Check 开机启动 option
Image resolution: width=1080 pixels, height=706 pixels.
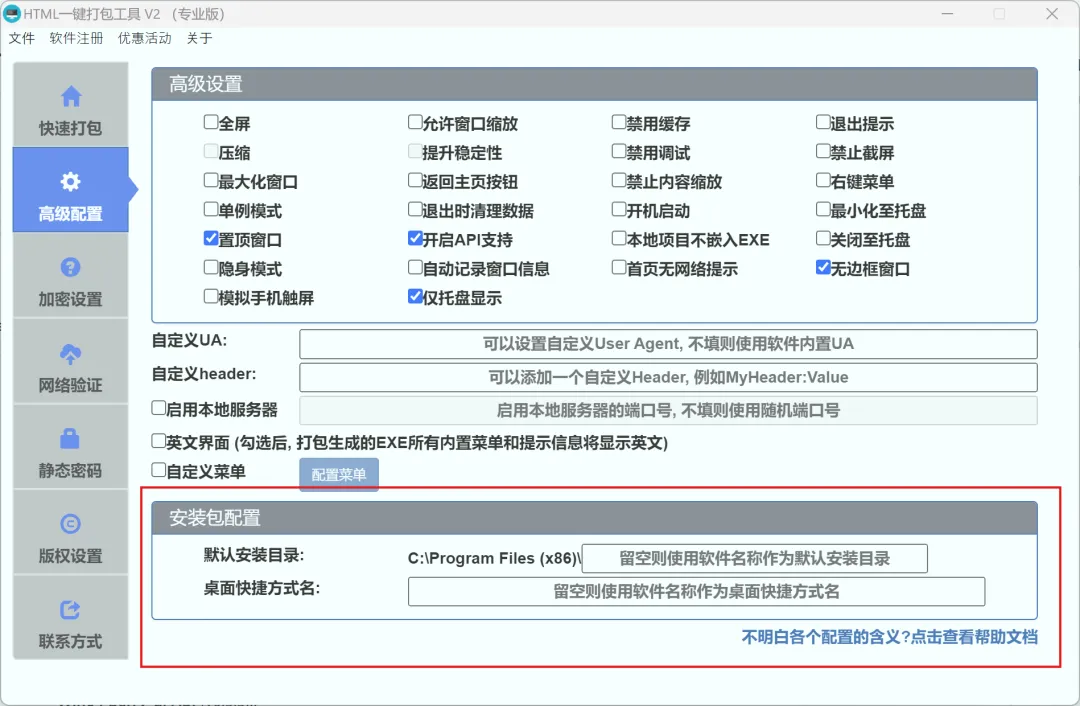[x=619, y=209]
